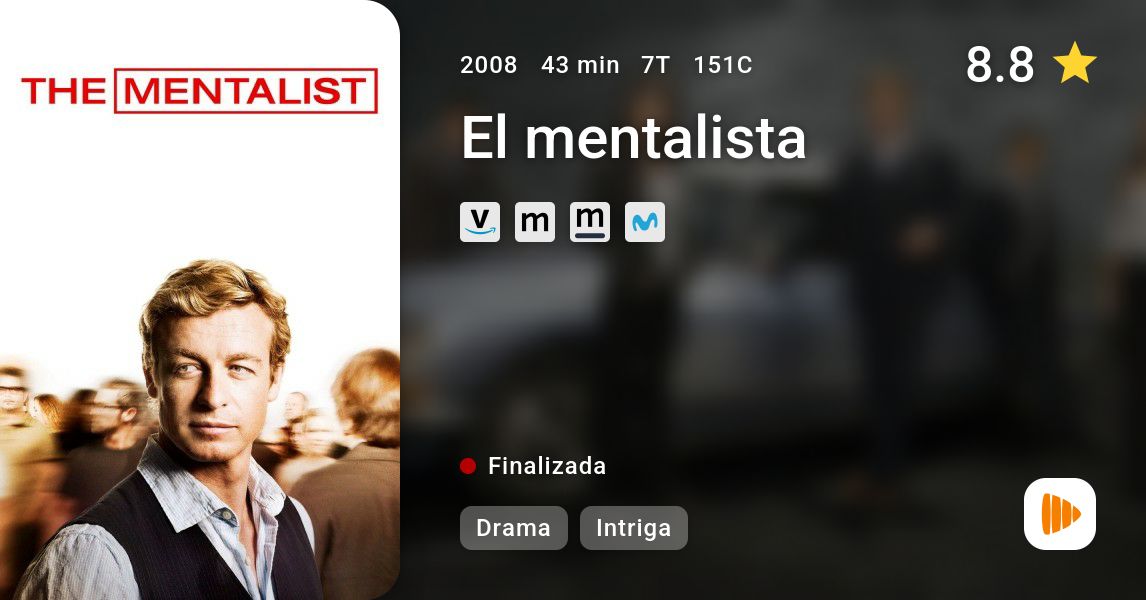Open the 'El mentalista' title
The image size is (1146, 600).
pyautogui.click(x=633, y=137)
